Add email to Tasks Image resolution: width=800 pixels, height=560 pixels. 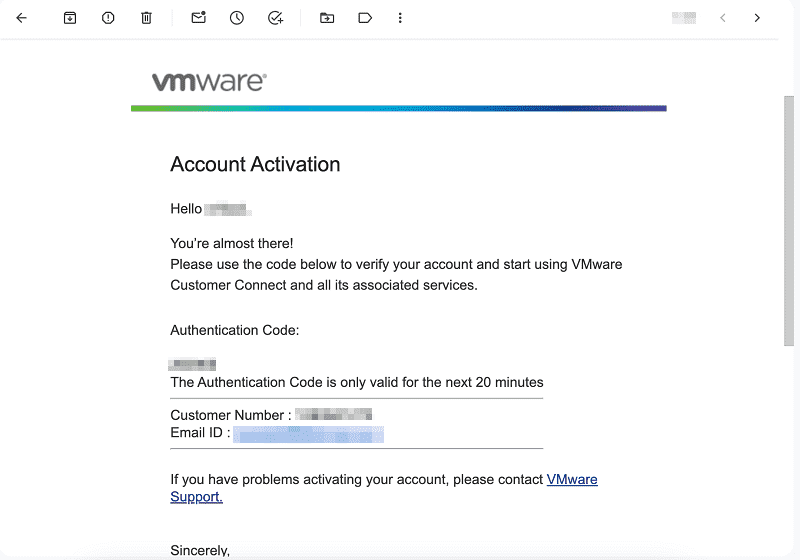[x=276, y=18]
